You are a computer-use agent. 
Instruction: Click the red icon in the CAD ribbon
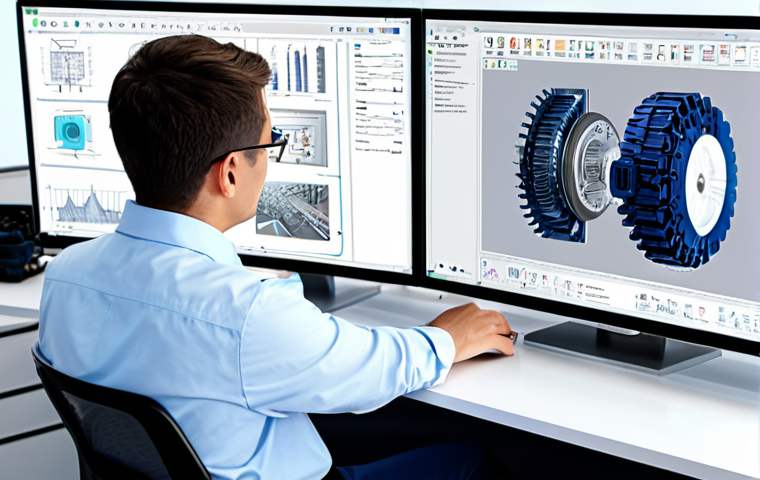[x=514, y=45]
